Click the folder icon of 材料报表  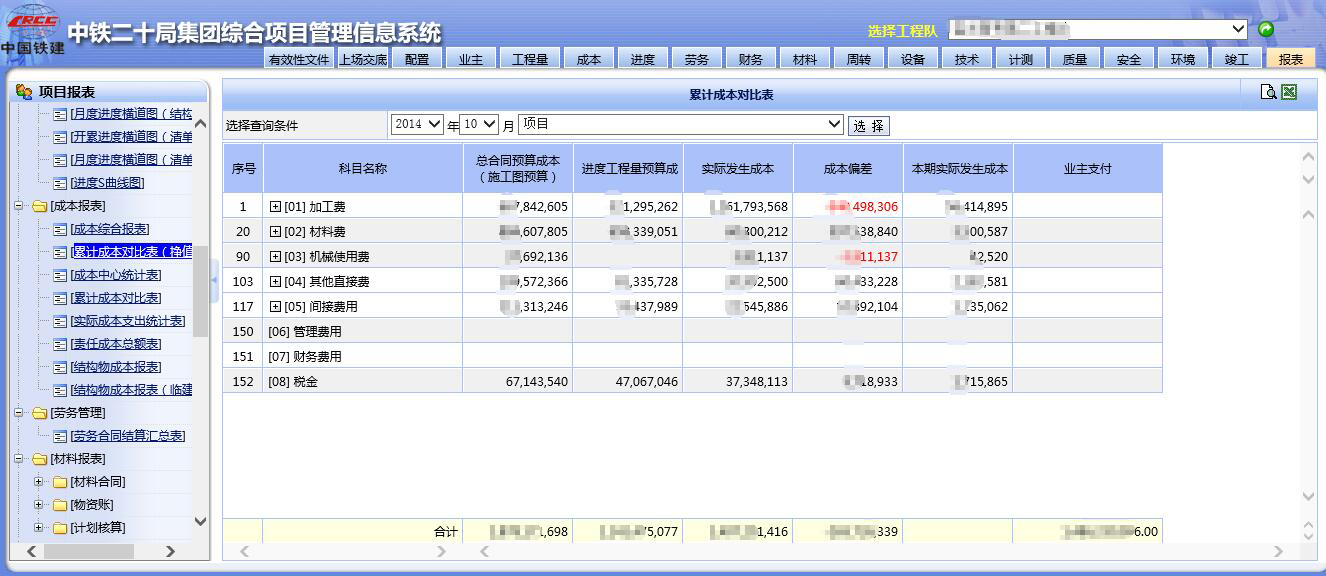click(x=40, y=459)
